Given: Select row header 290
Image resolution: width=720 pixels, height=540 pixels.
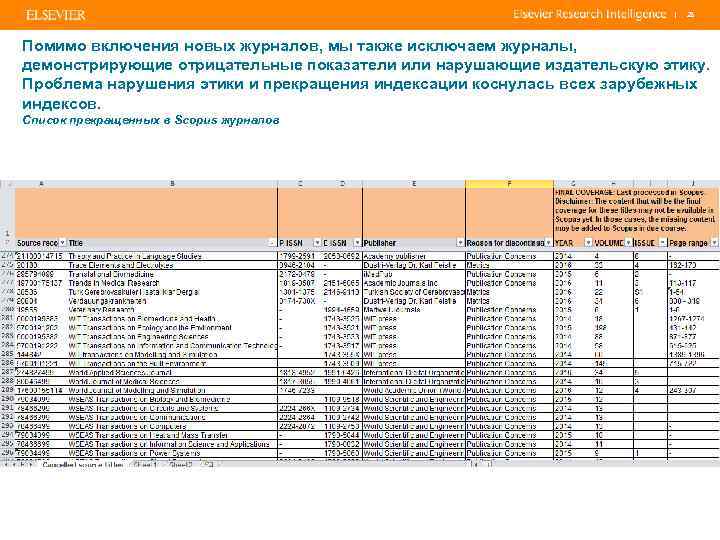Looking at the screenshot, I should pyautogui.click(x=7, y=399).
